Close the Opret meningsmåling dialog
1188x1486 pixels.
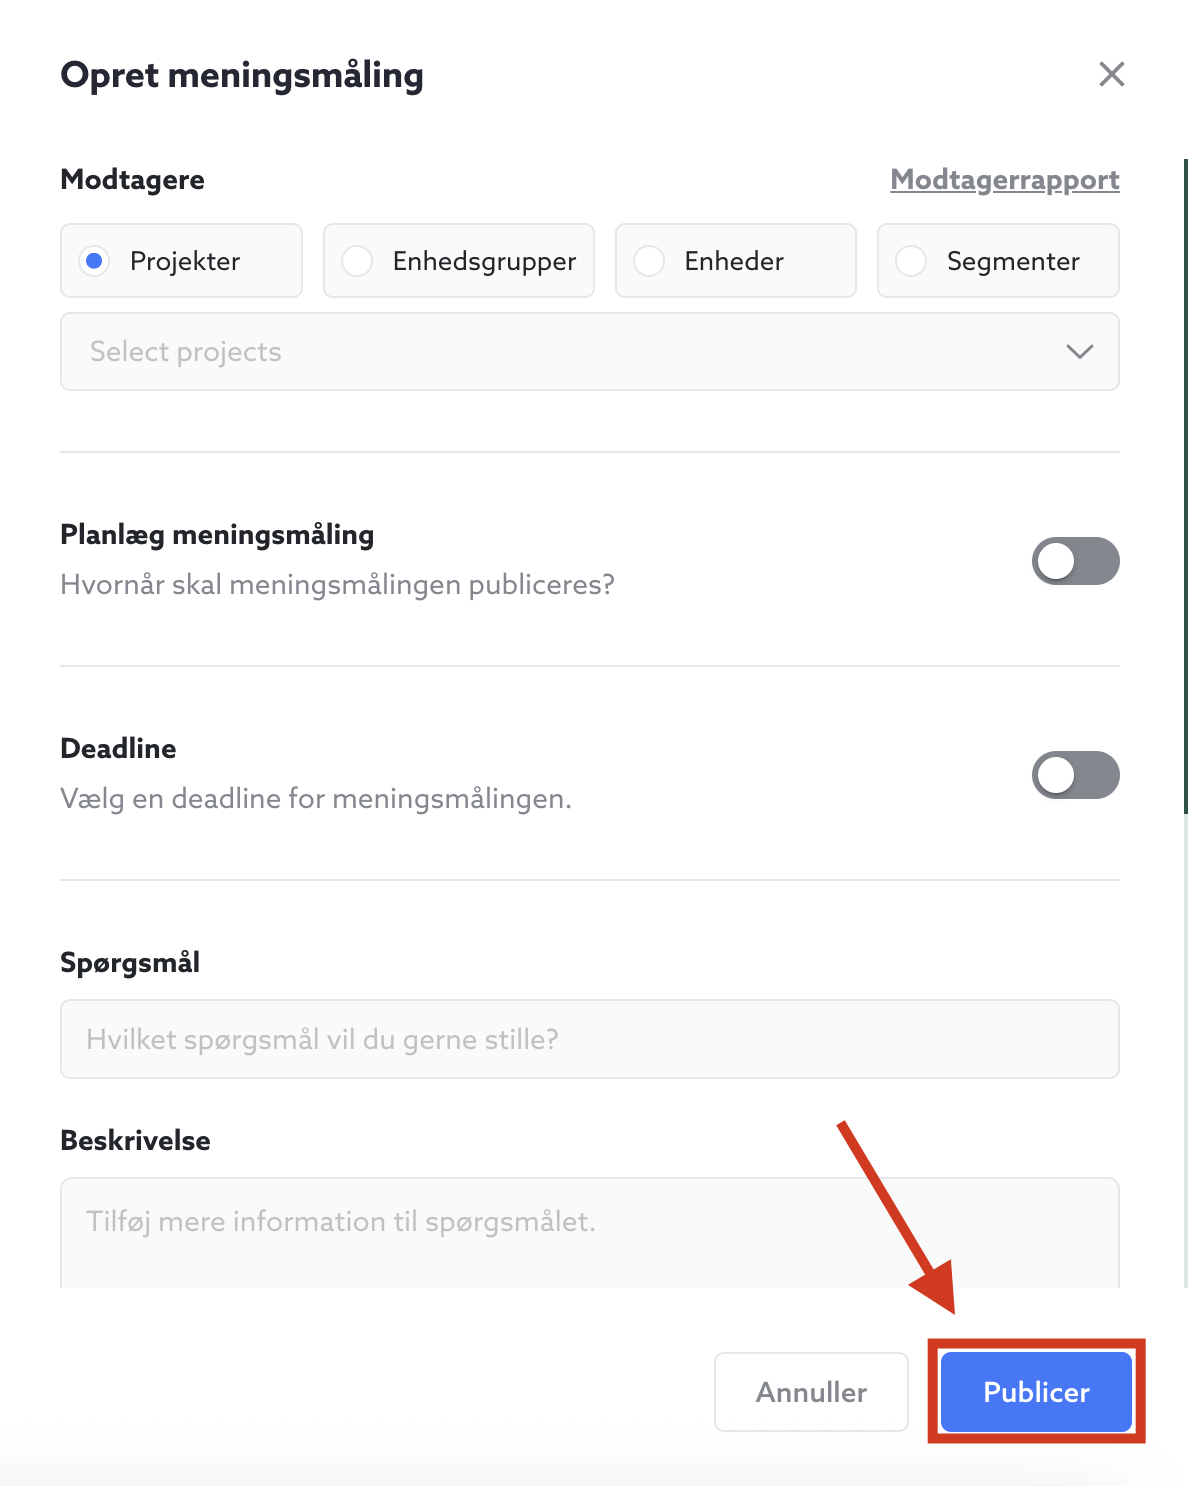[1111, 74]
